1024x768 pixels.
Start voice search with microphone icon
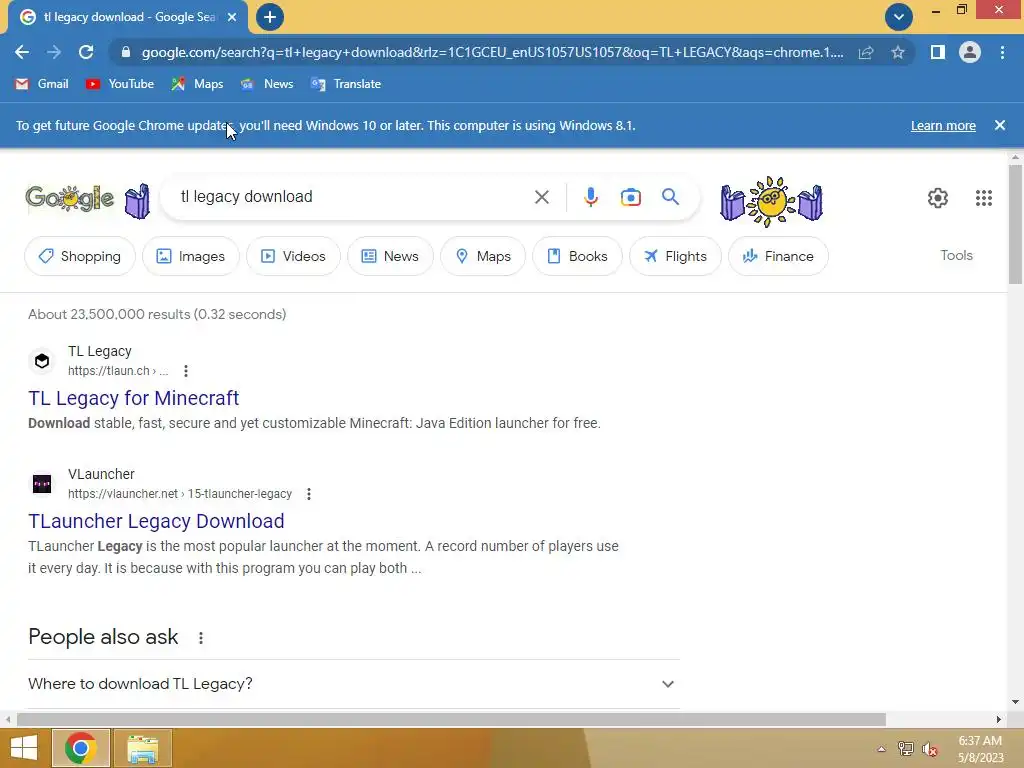click(x=590, y=197)
